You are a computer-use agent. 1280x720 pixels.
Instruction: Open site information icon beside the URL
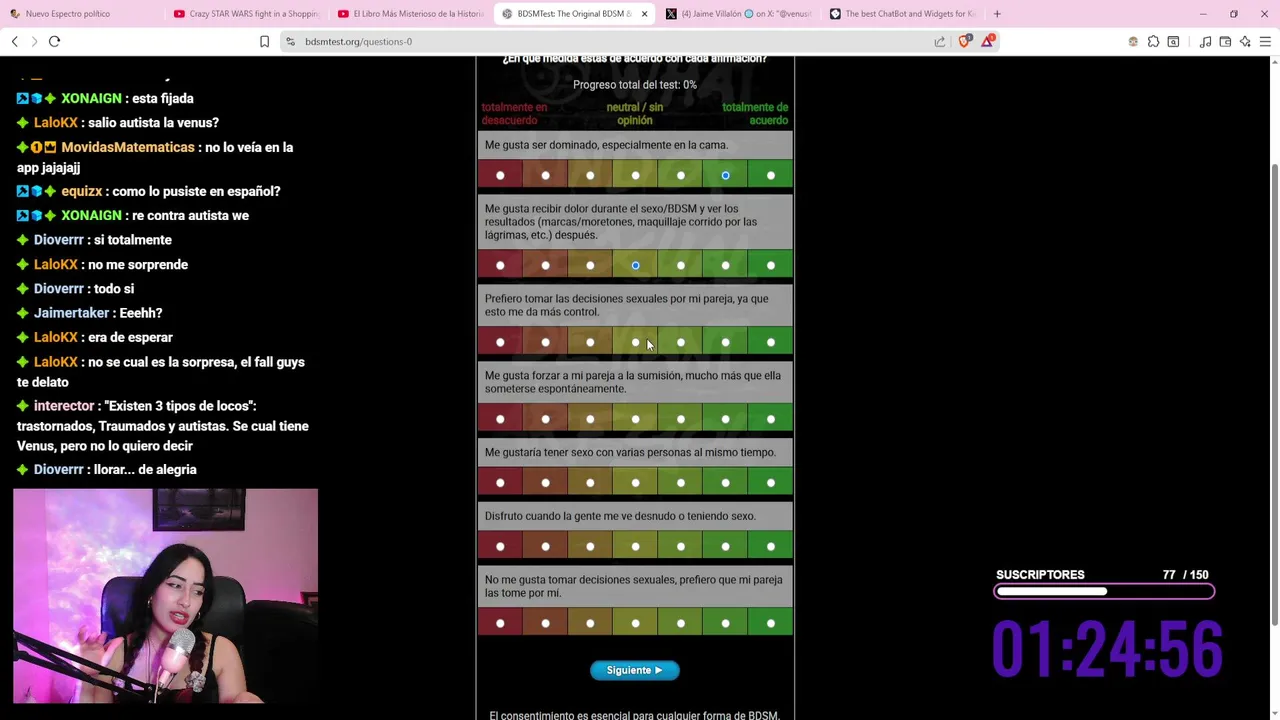pos(290,41)
